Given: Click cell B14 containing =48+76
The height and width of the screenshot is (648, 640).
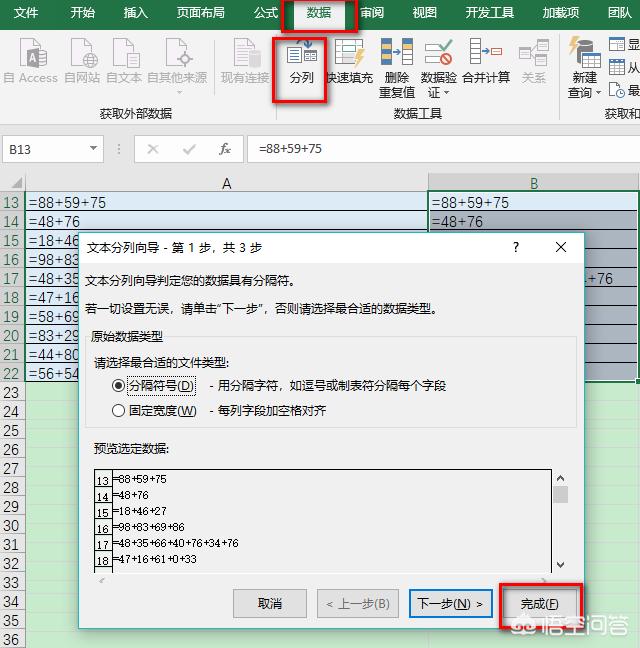Looking at the screenshot, I should [533, 221].
